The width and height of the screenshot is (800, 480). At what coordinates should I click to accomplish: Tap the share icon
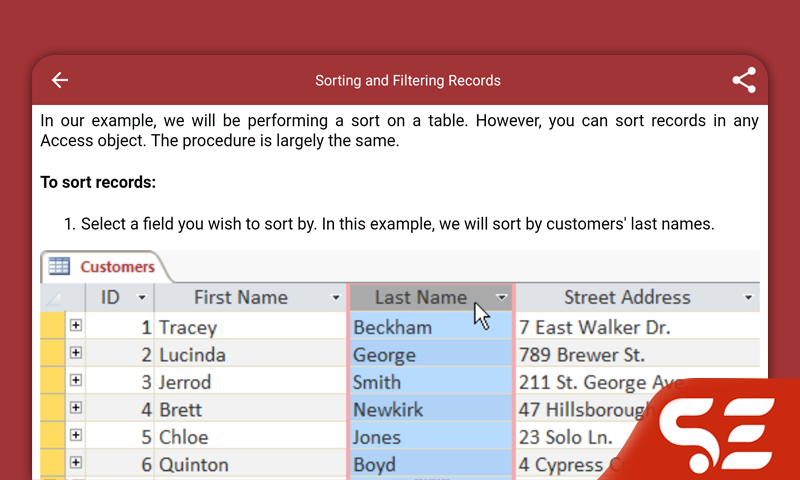(744, 80)
